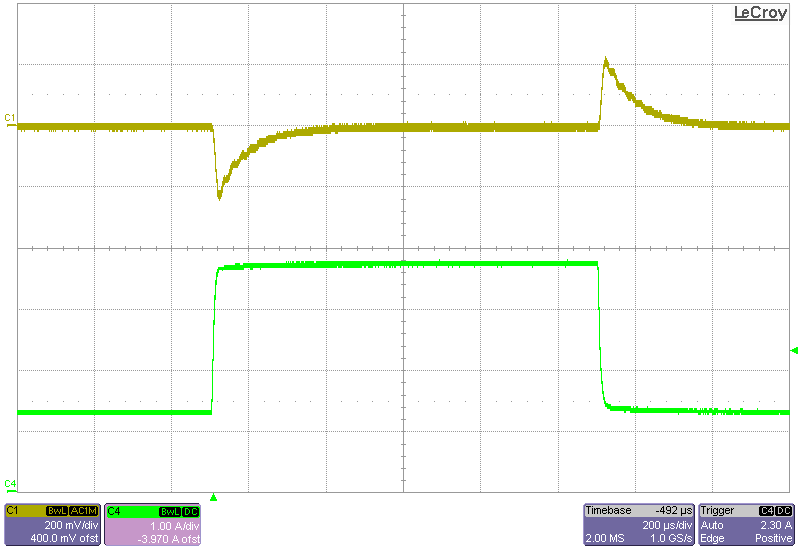Select the C1 ground level marker

coord(10,119)
